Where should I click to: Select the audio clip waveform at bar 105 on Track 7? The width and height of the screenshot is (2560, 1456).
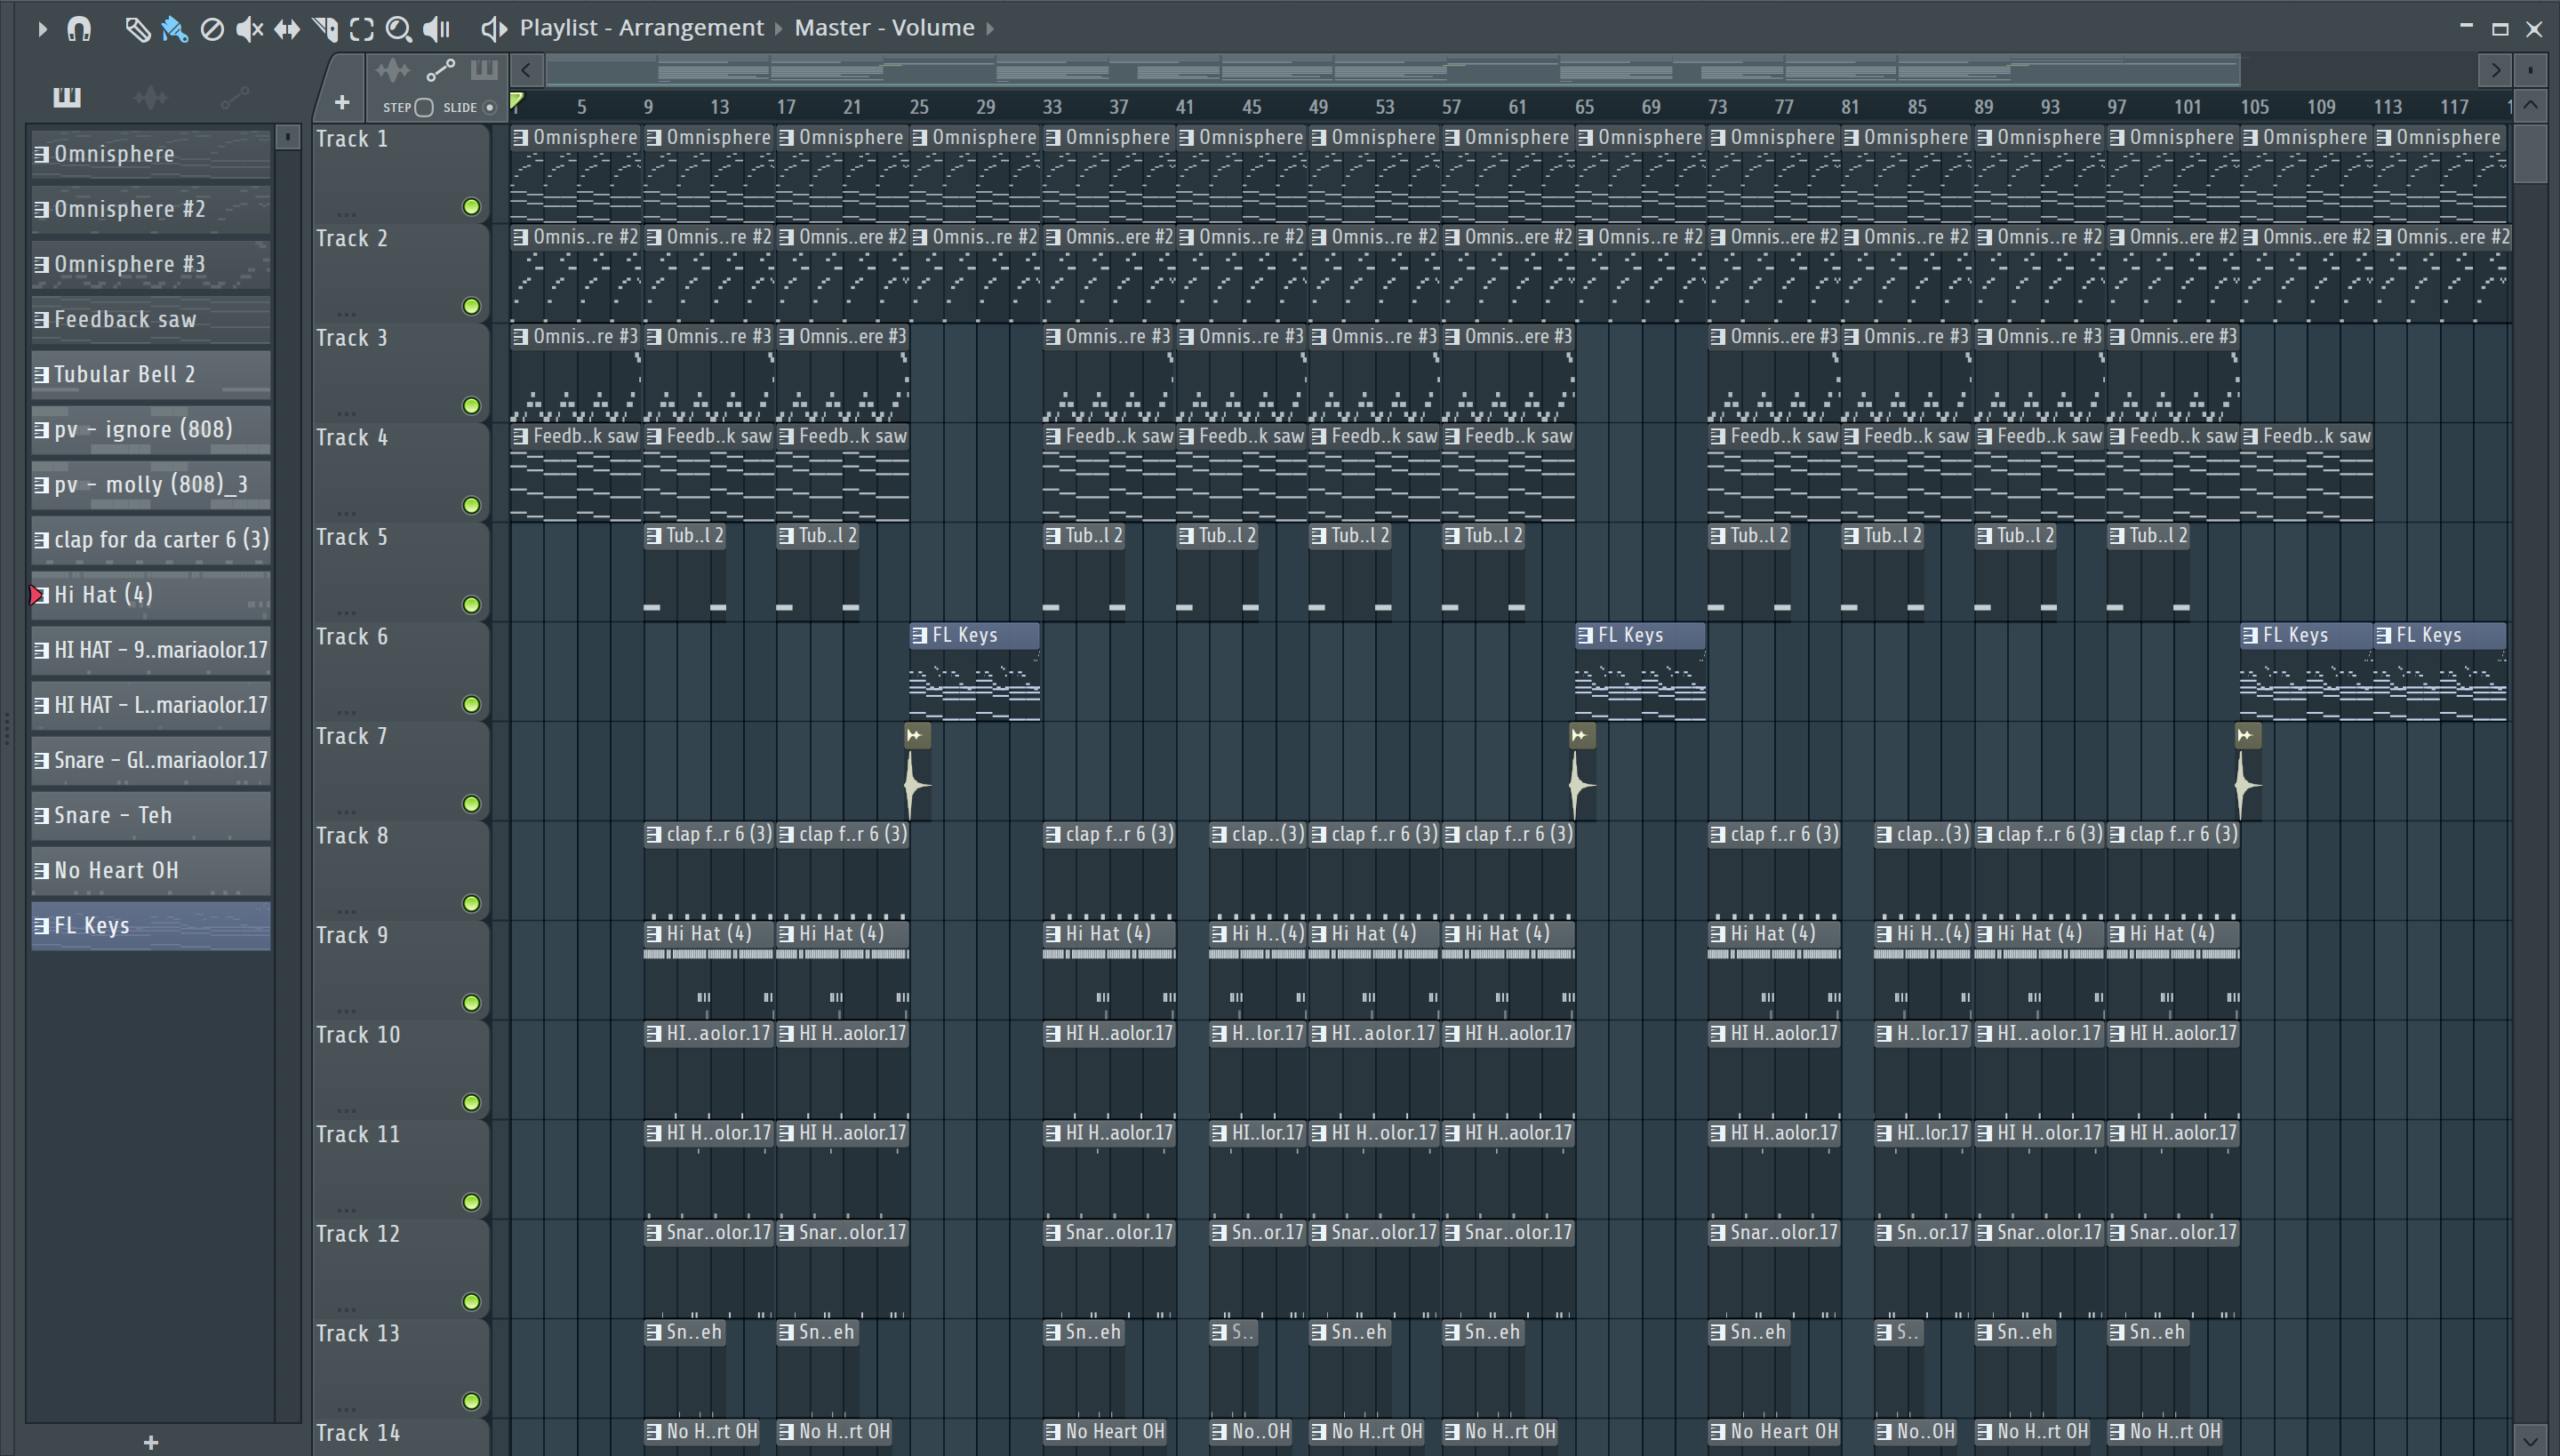point(2247,786)
